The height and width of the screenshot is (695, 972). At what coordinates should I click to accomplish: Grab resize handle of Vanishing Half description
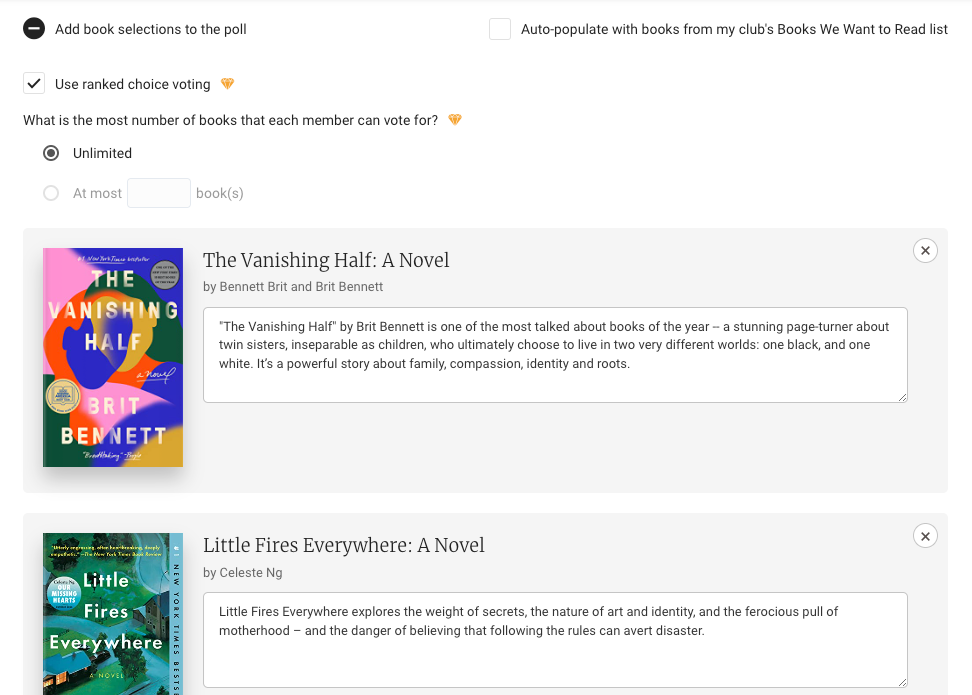(x=902, y=397)
